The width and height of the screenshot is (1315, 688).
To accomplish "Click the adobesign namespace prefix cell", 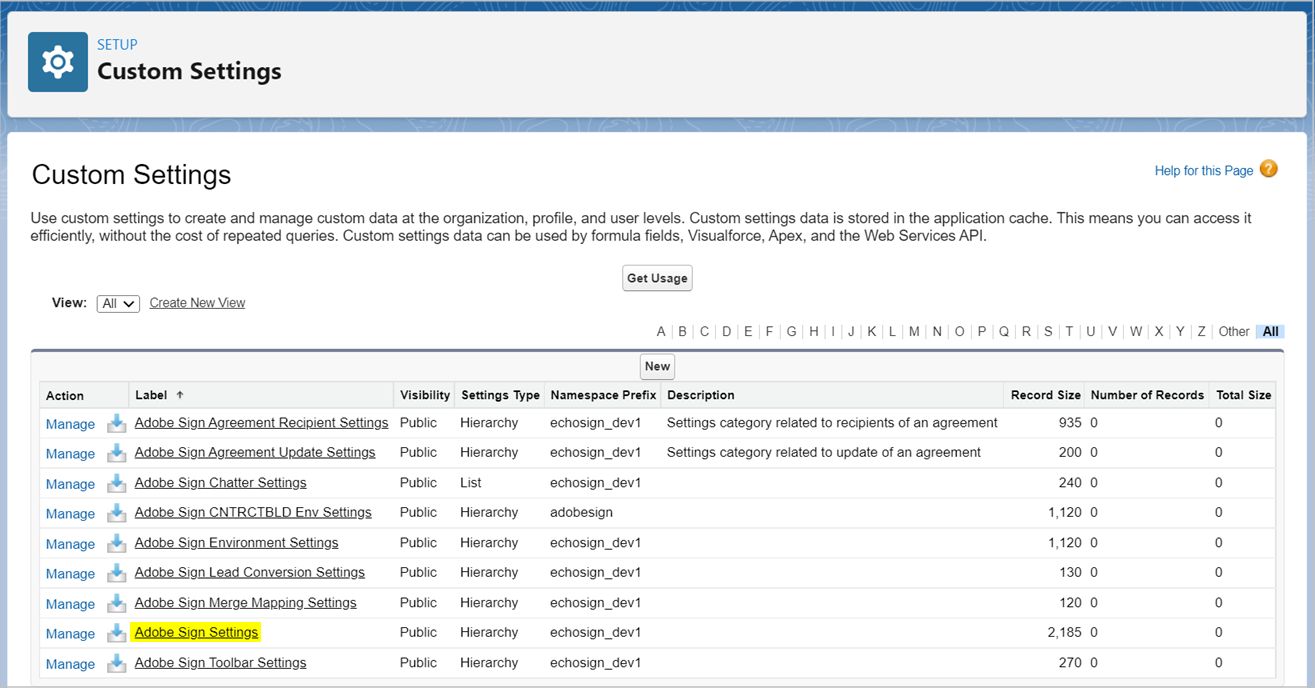I will coord(581,512).
